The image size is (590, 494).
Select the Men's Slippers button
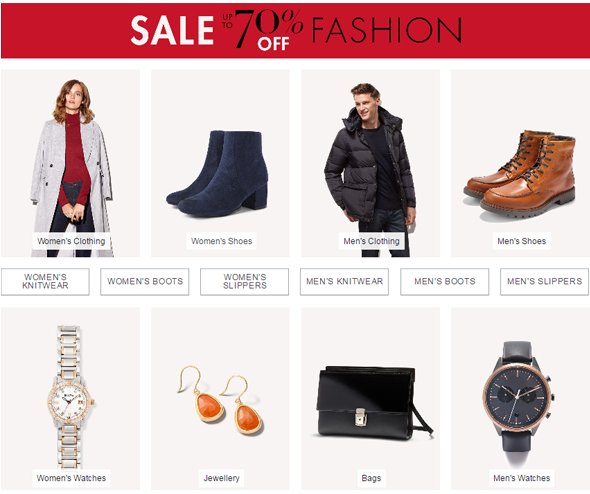[x=544, y=281]
